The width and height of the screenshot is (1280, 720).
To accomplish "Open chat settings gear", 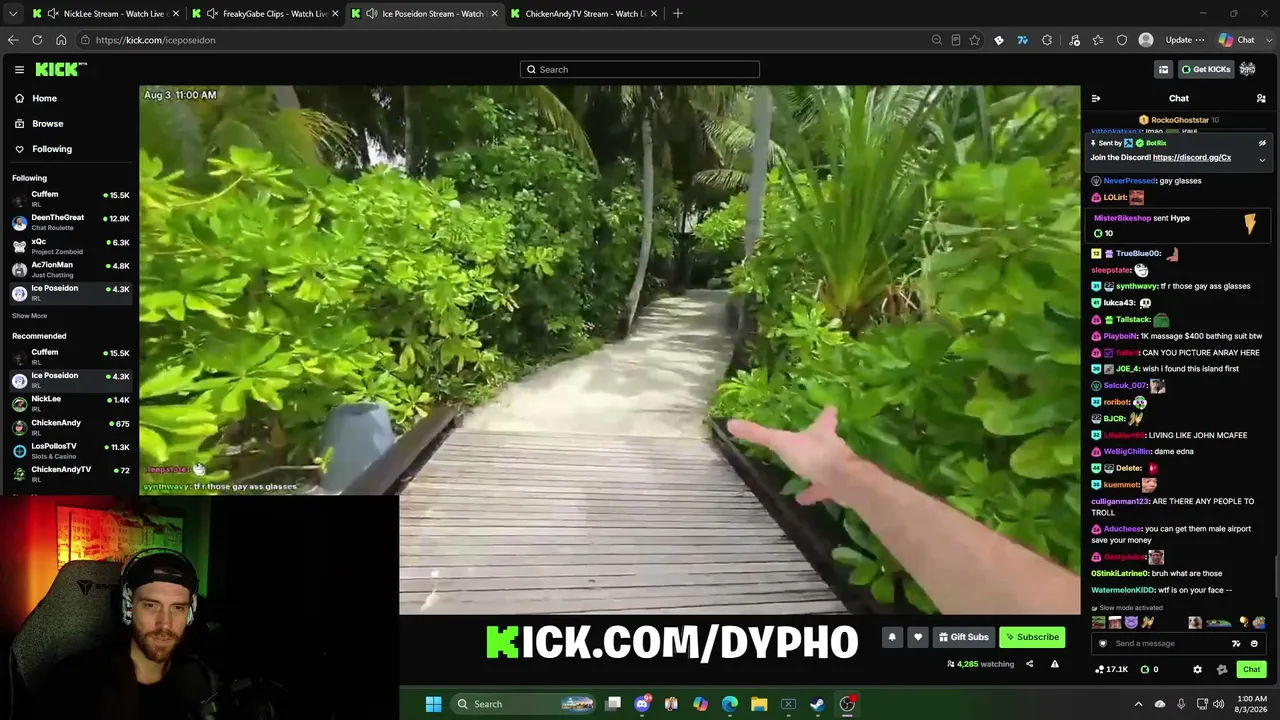I will click(x=1197, y=670).
